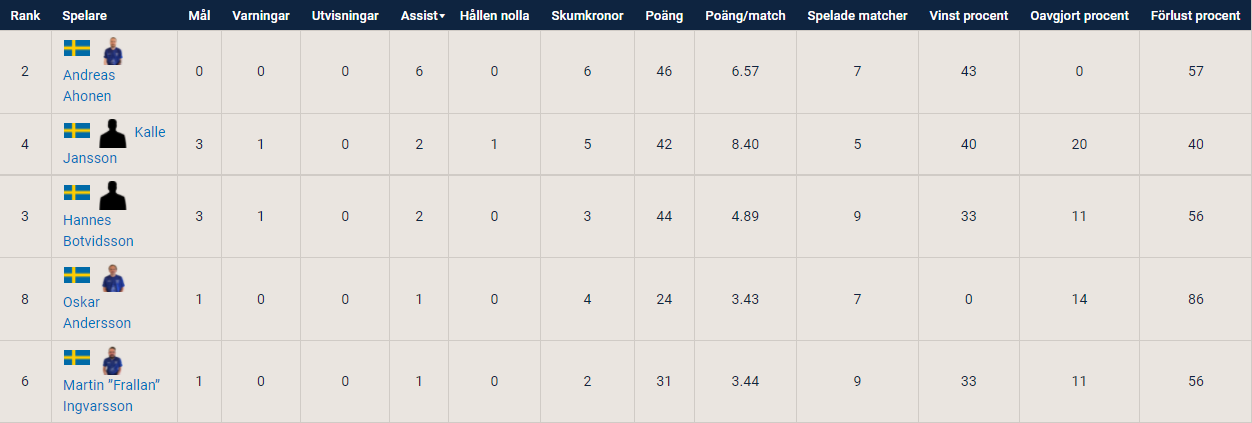The image size is (1252, 423).
Task: Click Andreas Ahonen's Swedish flag icon
Action: pos(77,49)
